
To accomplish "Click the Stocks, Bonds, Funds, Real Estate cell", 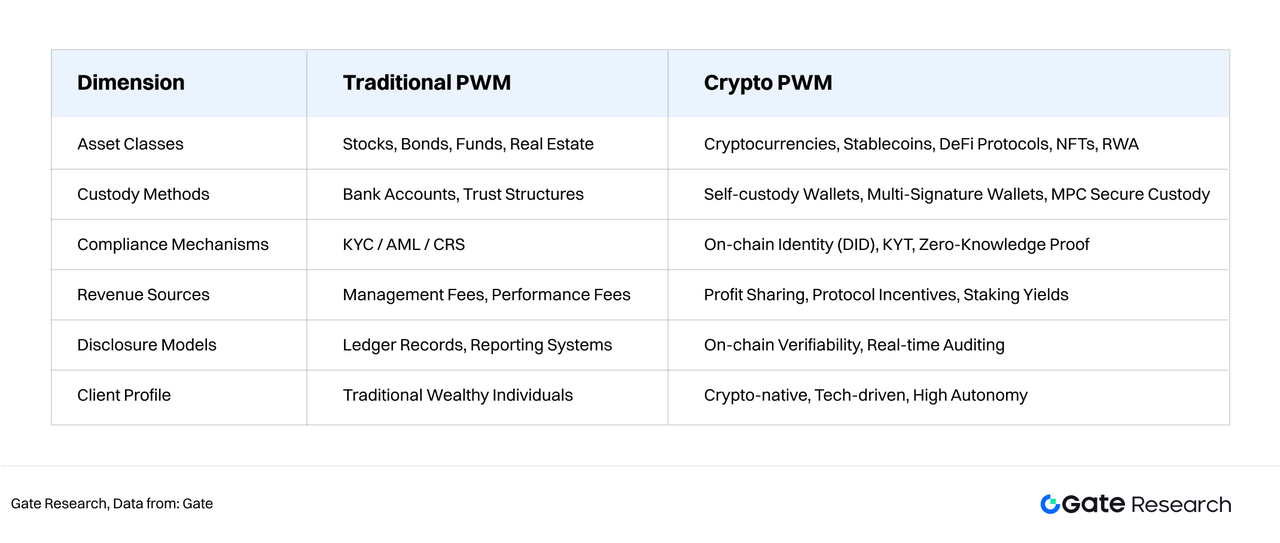I will (468, 144).
